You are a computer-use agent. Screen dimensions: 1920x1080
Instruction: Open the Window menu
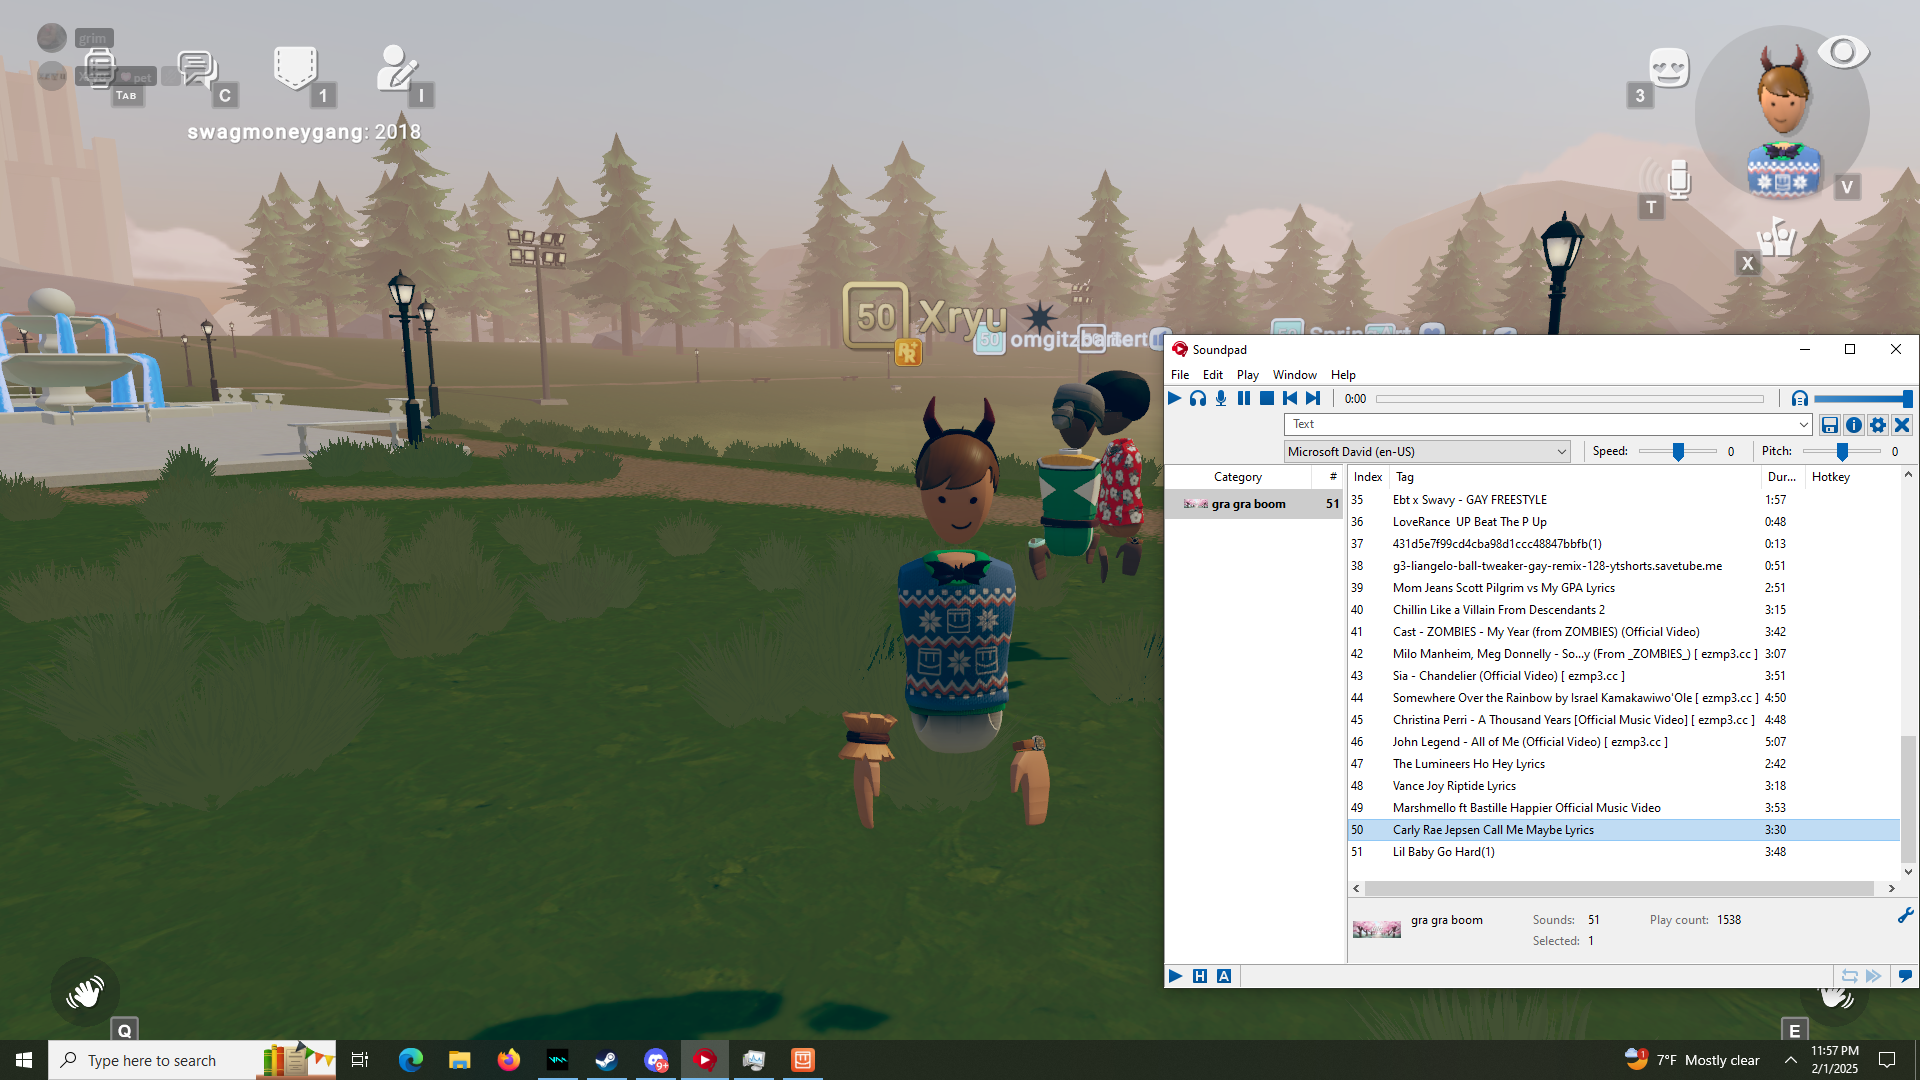click(x=1294, y=375)
